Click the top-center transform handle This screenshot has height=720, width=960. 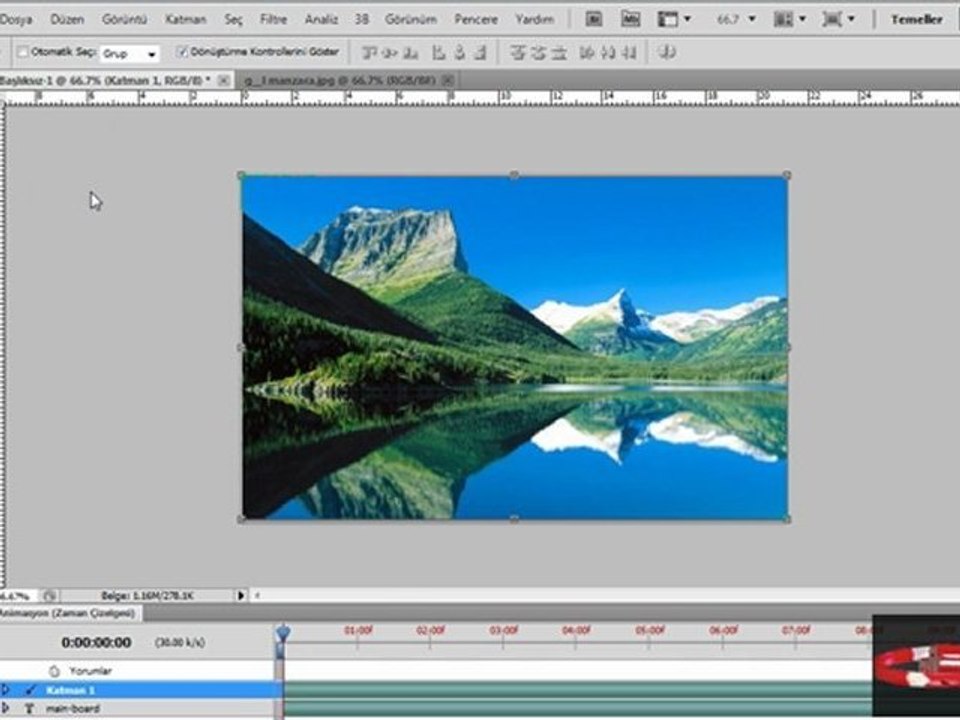pyautogui.click(x=514, y=176)
